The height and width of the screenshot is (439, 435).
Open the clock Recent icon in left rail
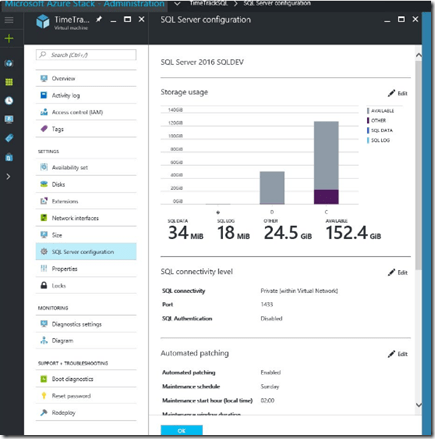9,101
